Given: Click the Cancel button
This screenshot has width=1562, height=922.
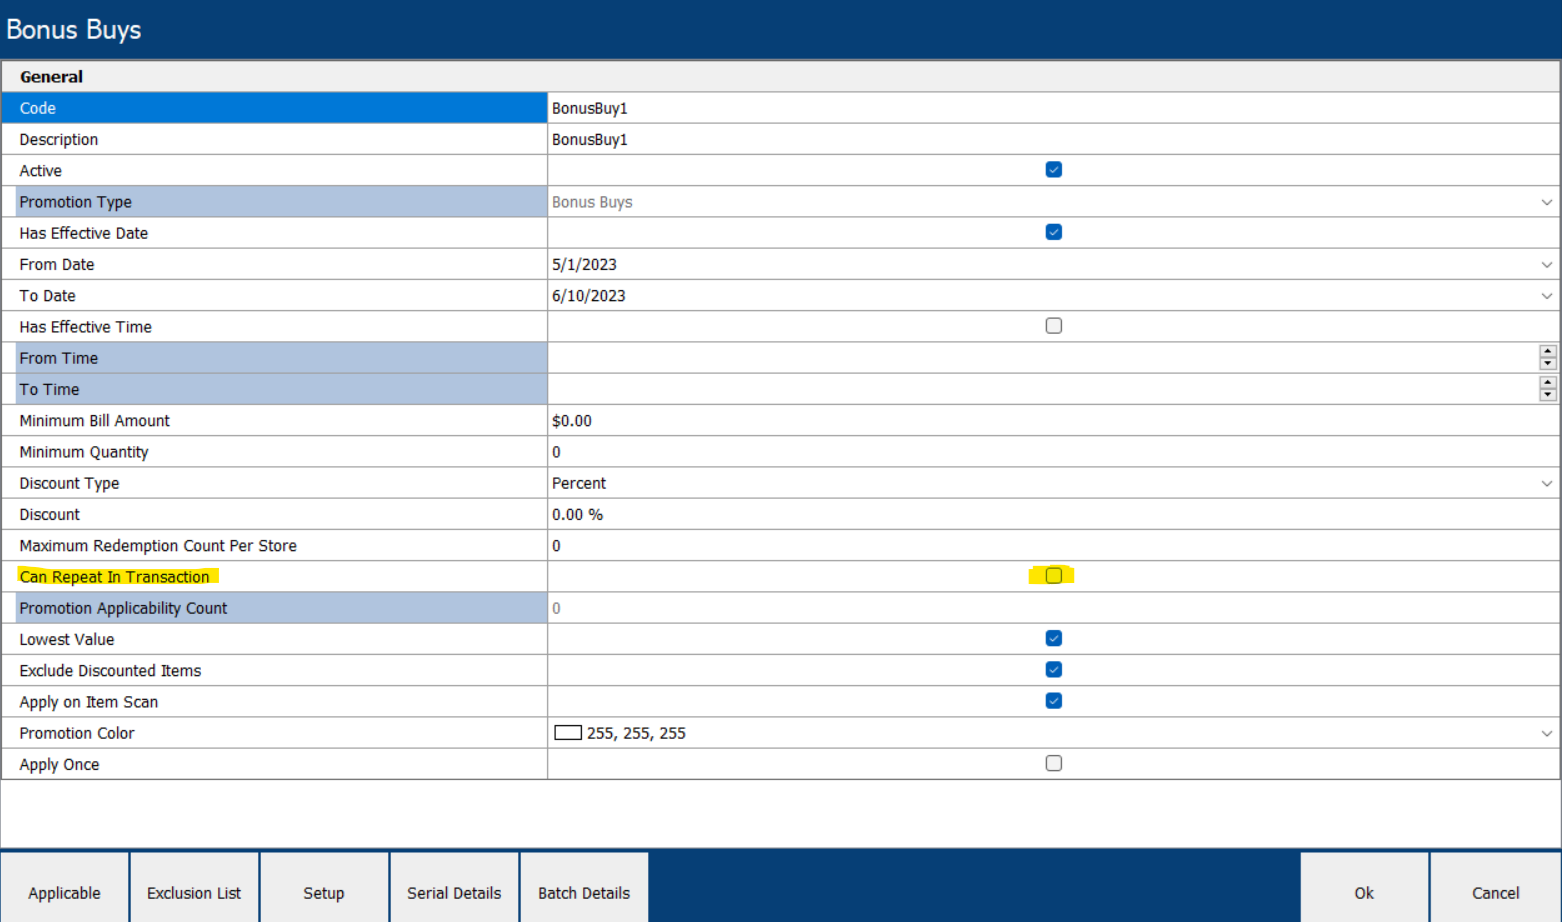Looking at the screenshot, I should click(1495, 892).
